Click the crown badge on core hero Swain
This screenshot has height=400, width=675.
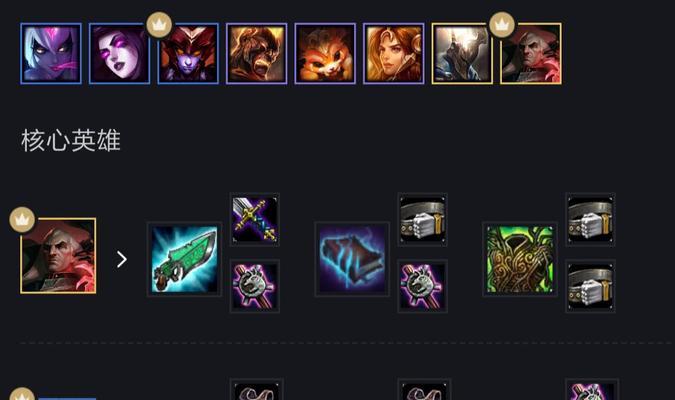(x=22, y=220)
